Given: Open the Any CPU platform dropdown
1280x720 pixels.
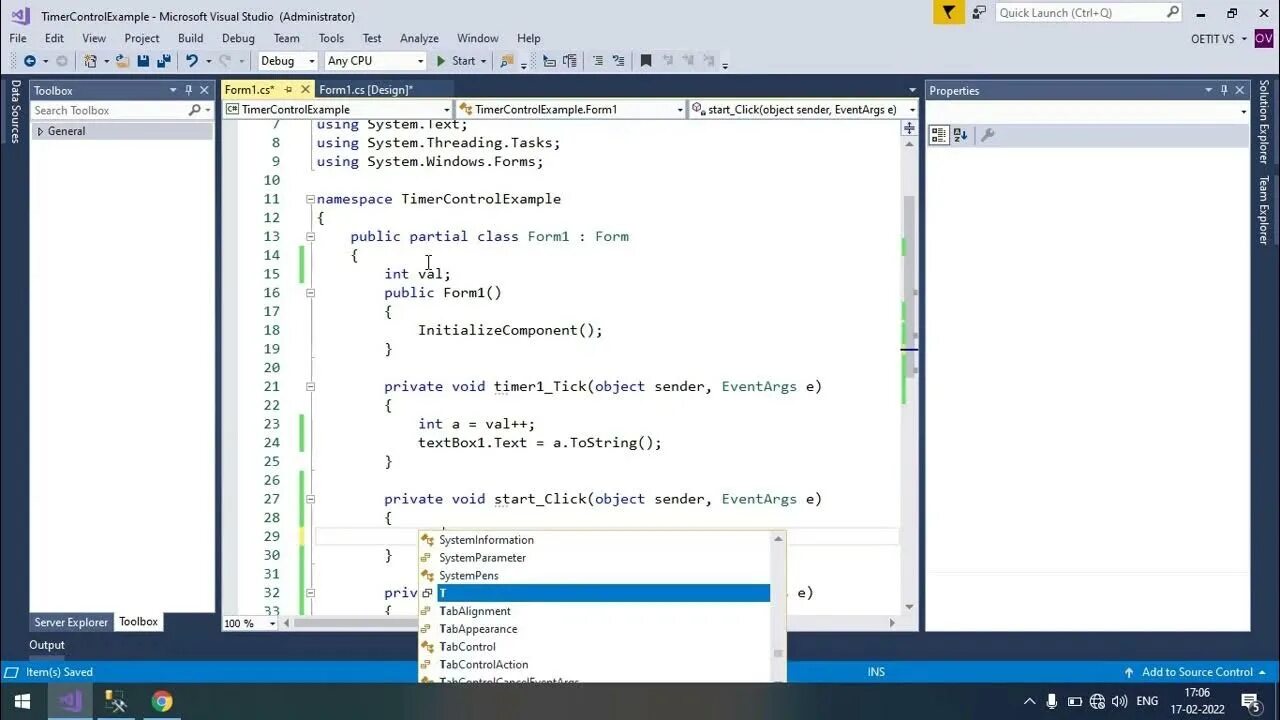Looking at the screenshot, I should point(375,61).
